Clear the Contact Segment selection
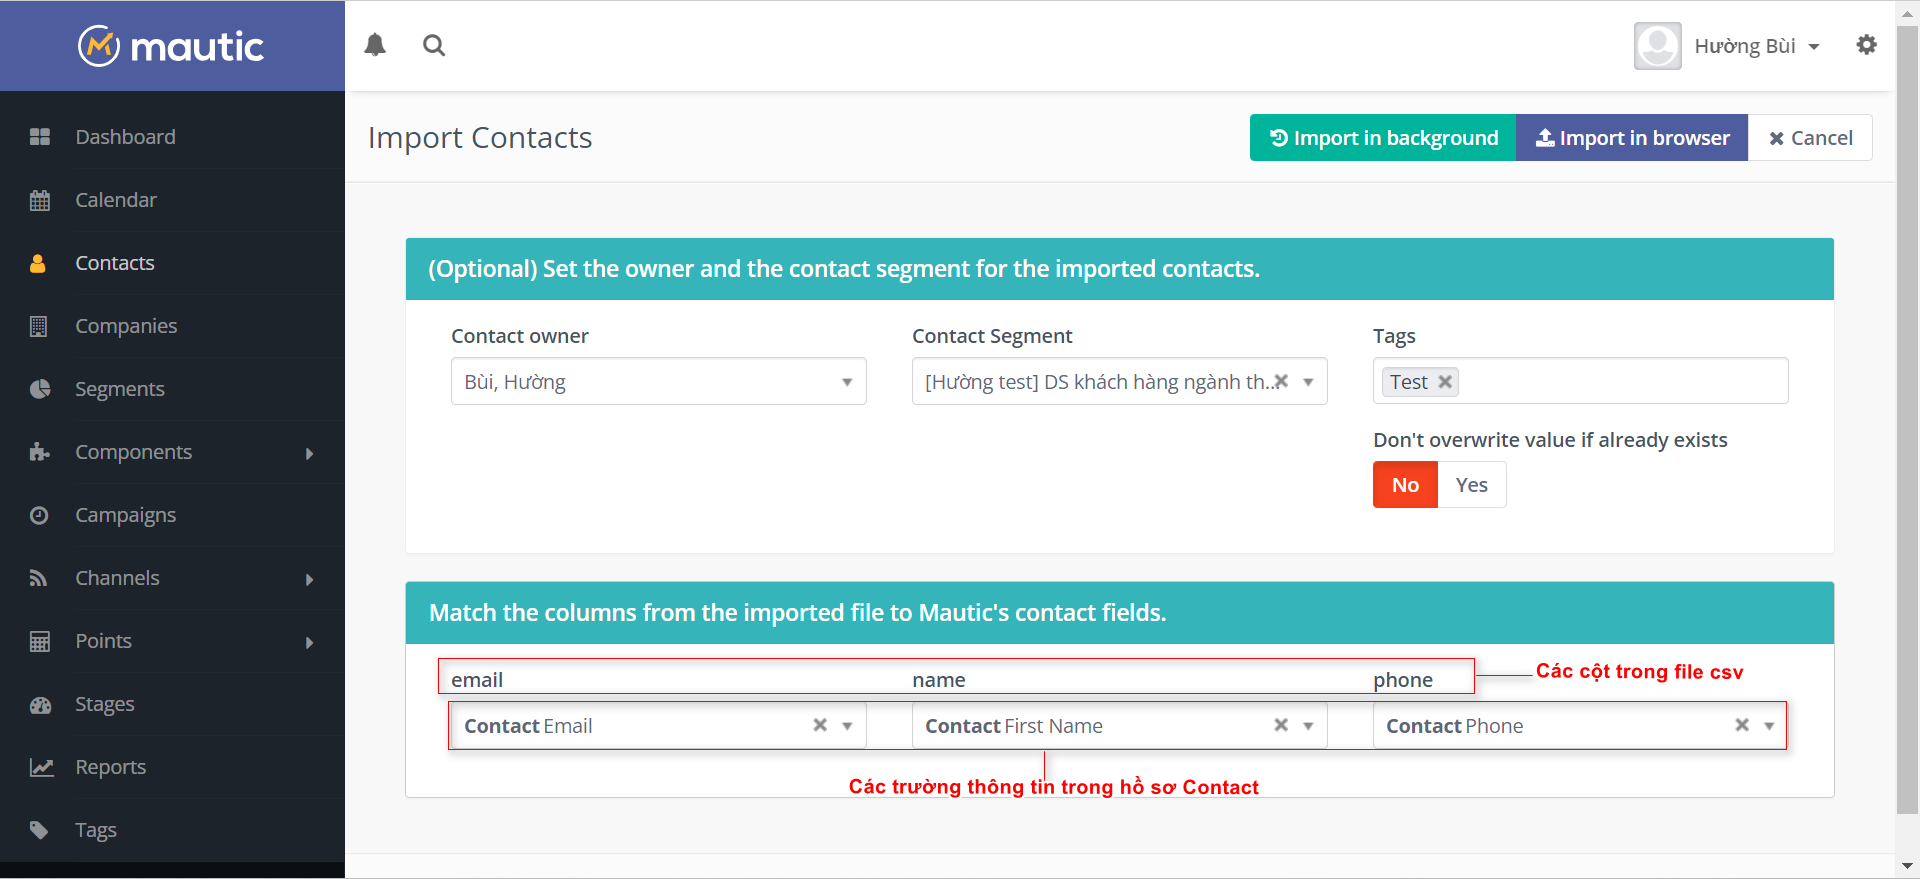 click(x=1282, y=381)
